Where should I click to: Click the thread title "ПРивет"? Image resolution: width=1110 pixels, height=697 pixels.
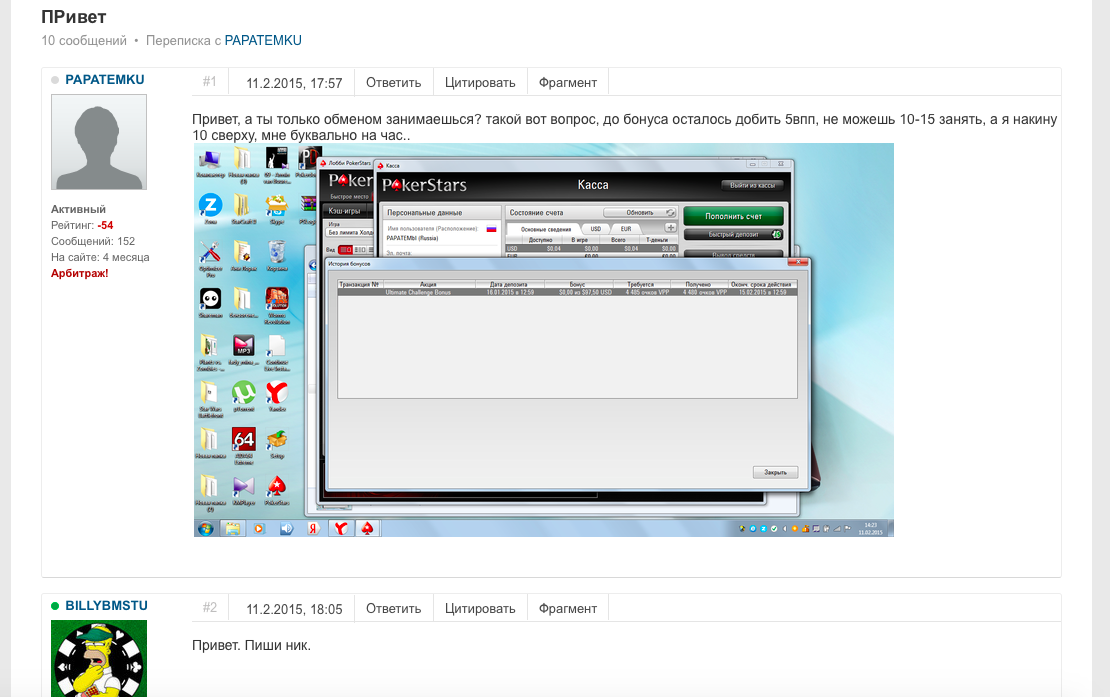point(74,16)
